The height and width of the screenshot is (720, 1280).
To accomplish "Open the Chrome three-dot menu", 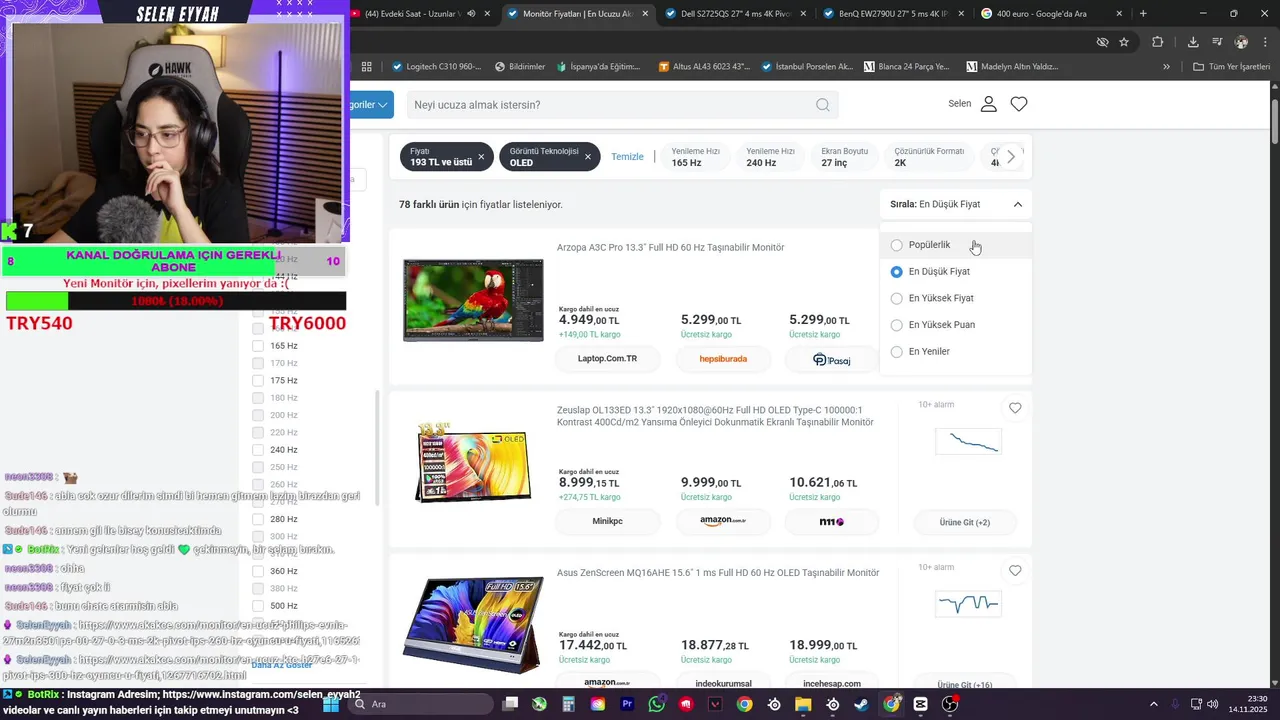I will (1265, 42).
